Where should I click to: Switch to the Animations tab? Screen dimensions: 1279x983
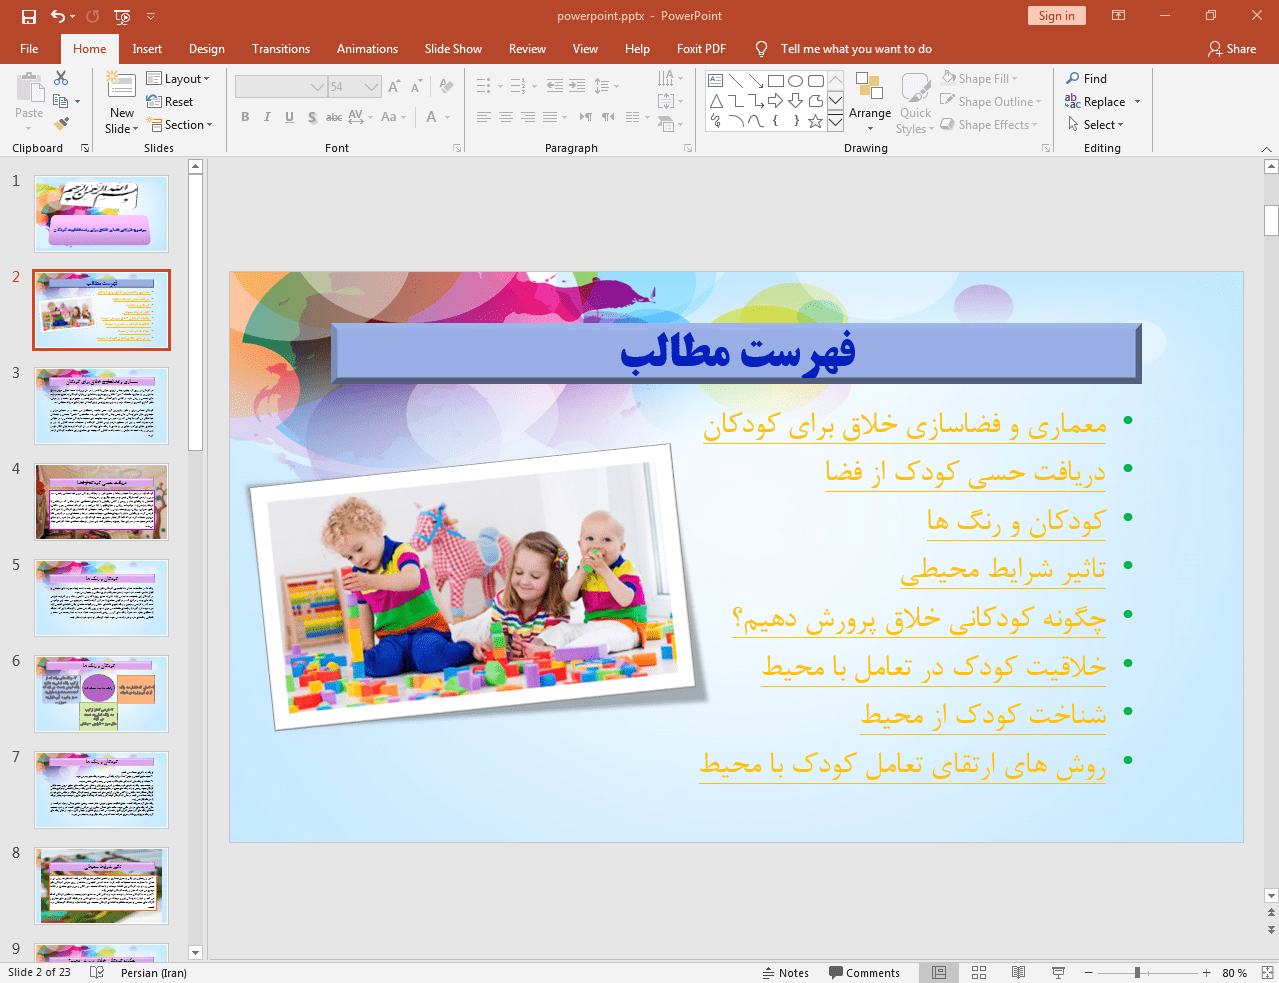pos(367,49)
